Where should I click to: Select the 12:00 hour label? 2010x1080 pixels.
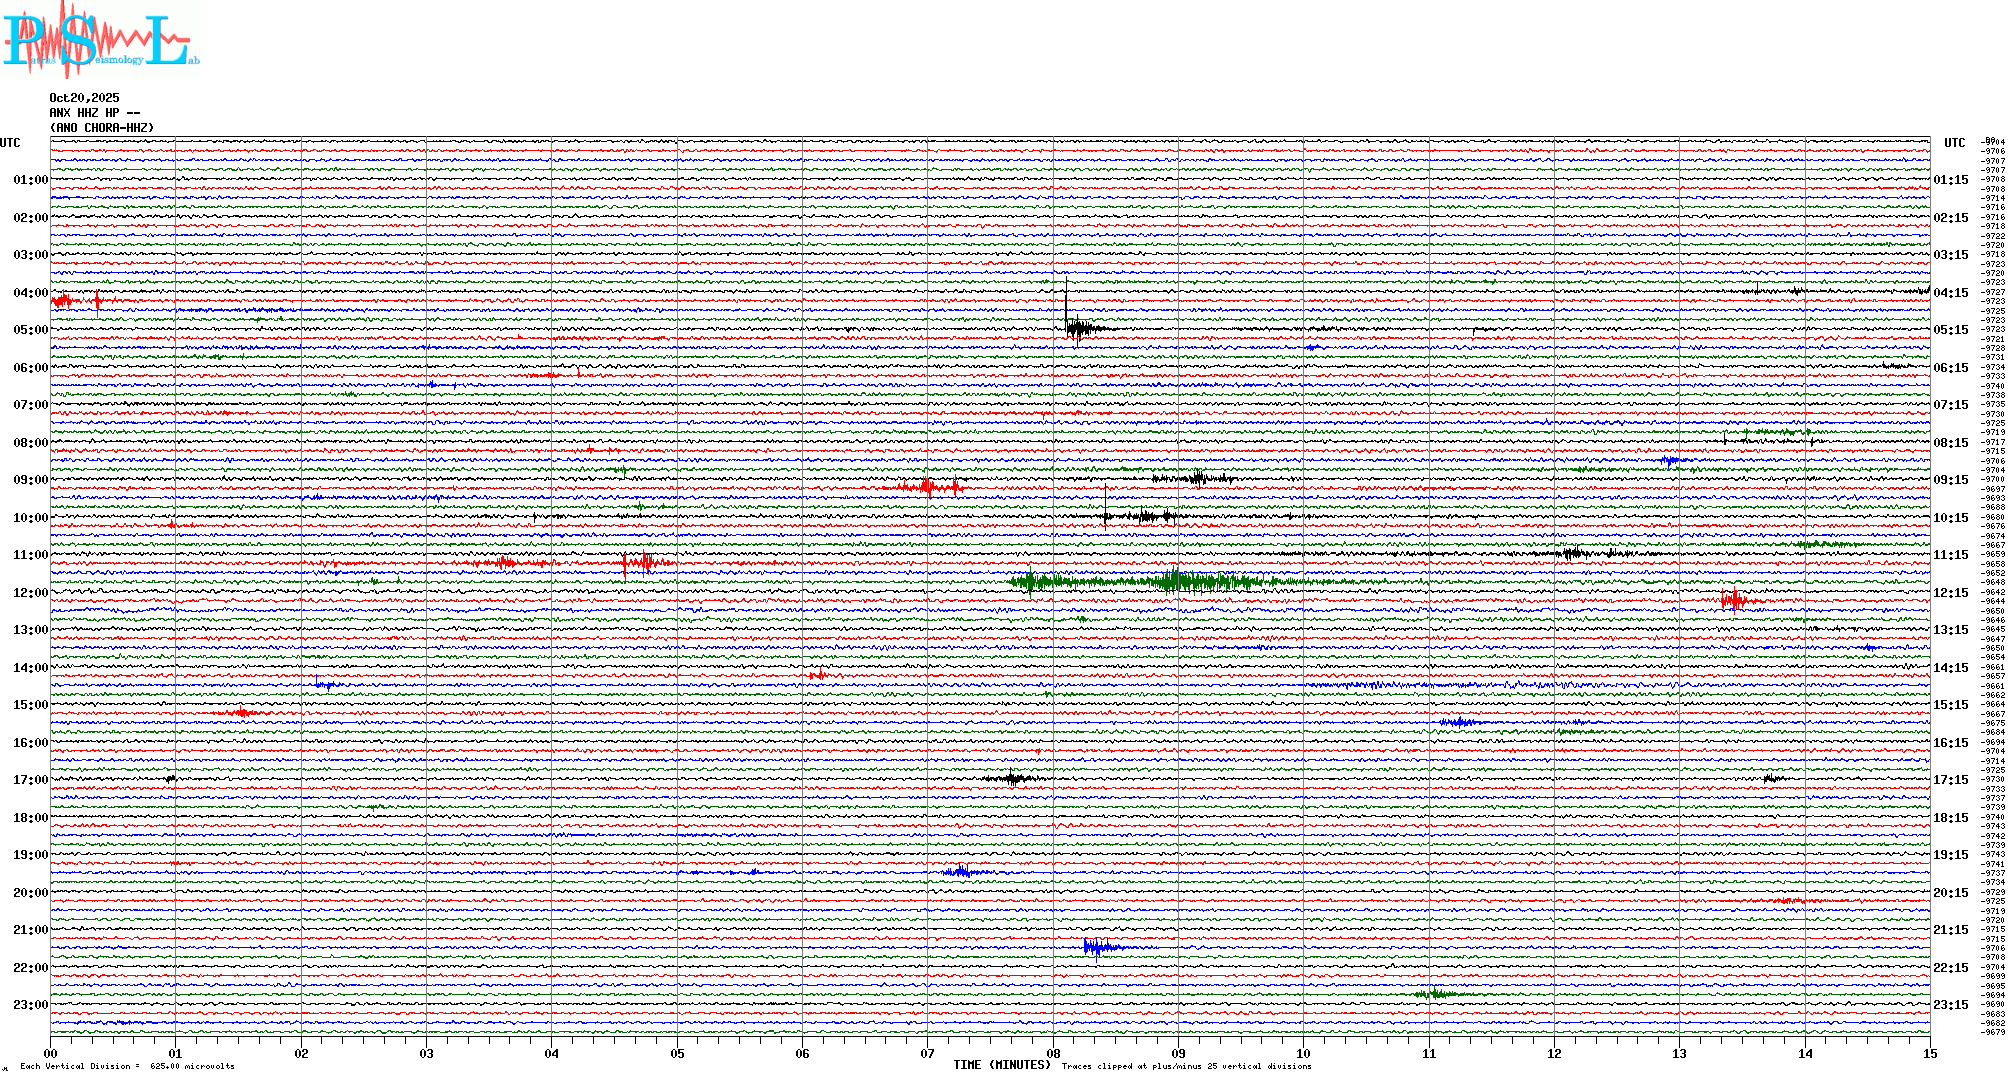click(x=30, y=593)
